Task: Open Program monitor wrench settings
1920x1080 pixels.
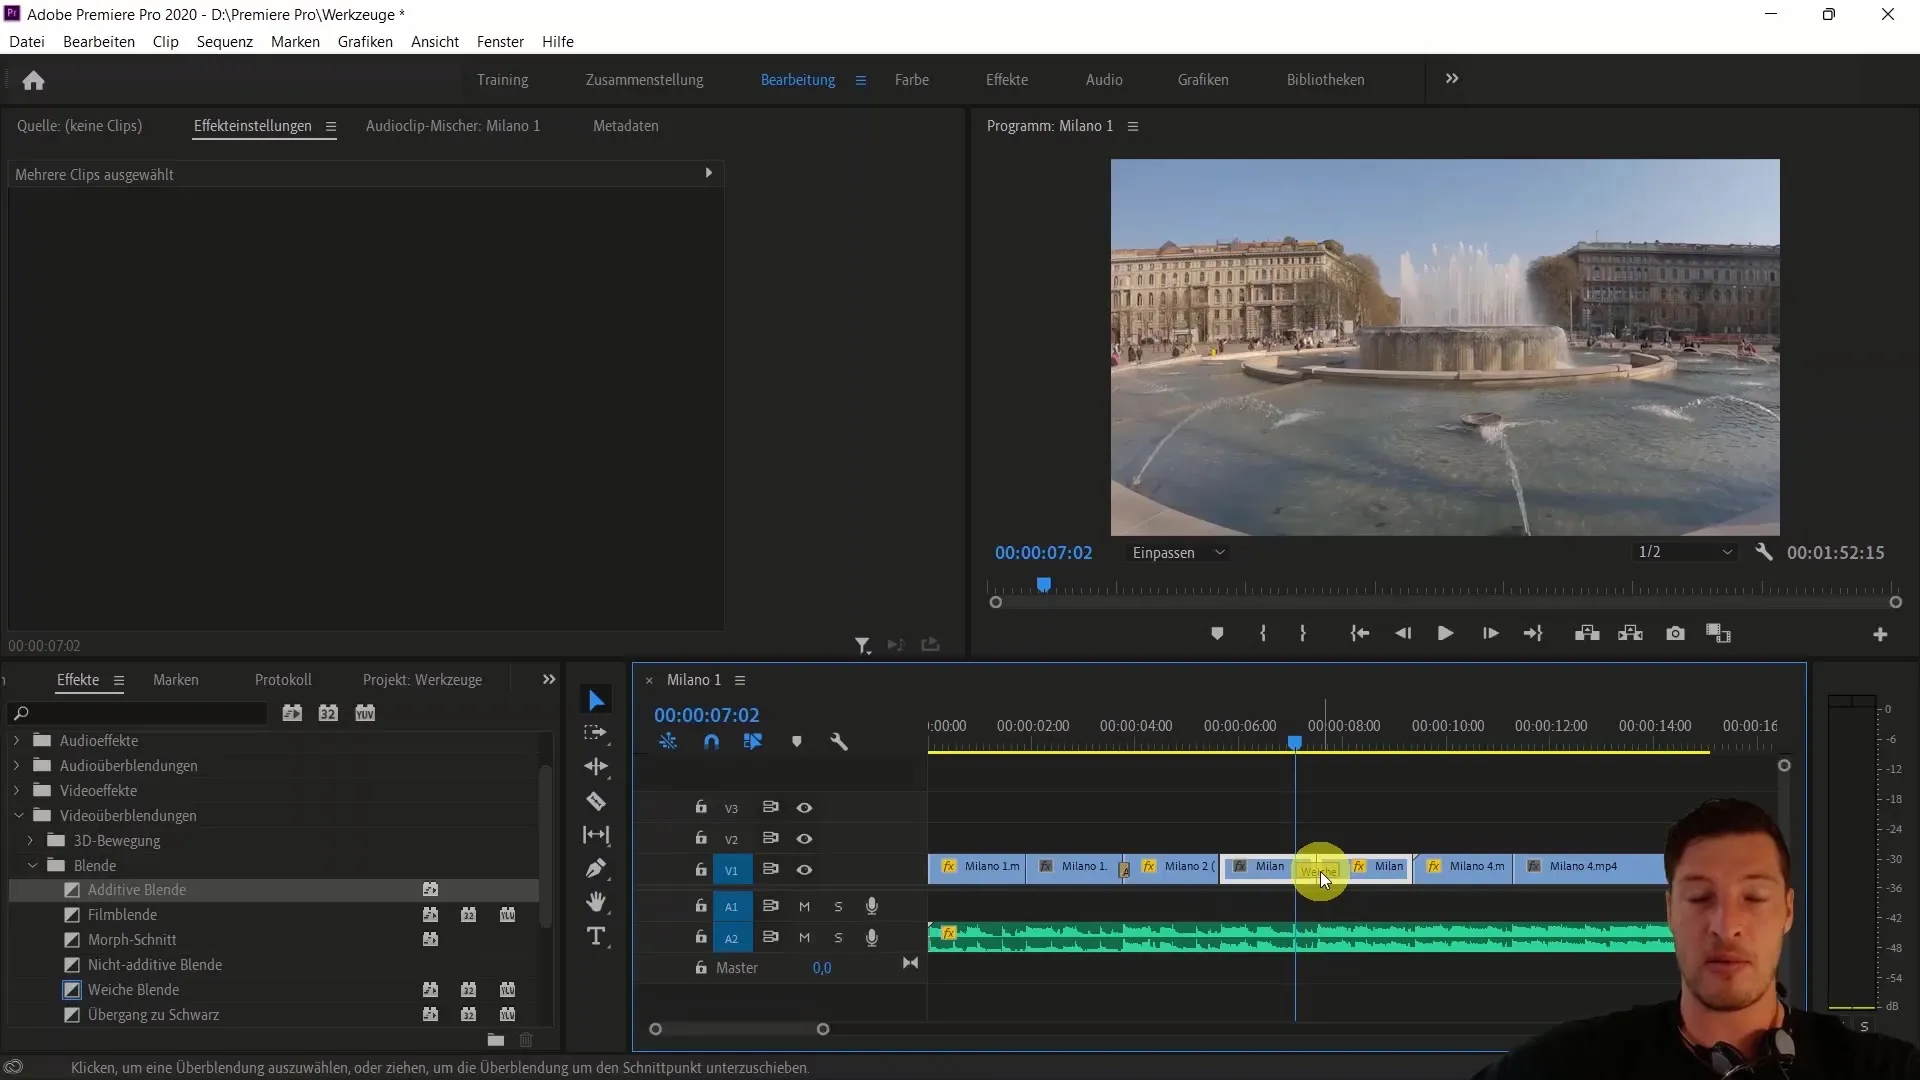Action: 1764,552
